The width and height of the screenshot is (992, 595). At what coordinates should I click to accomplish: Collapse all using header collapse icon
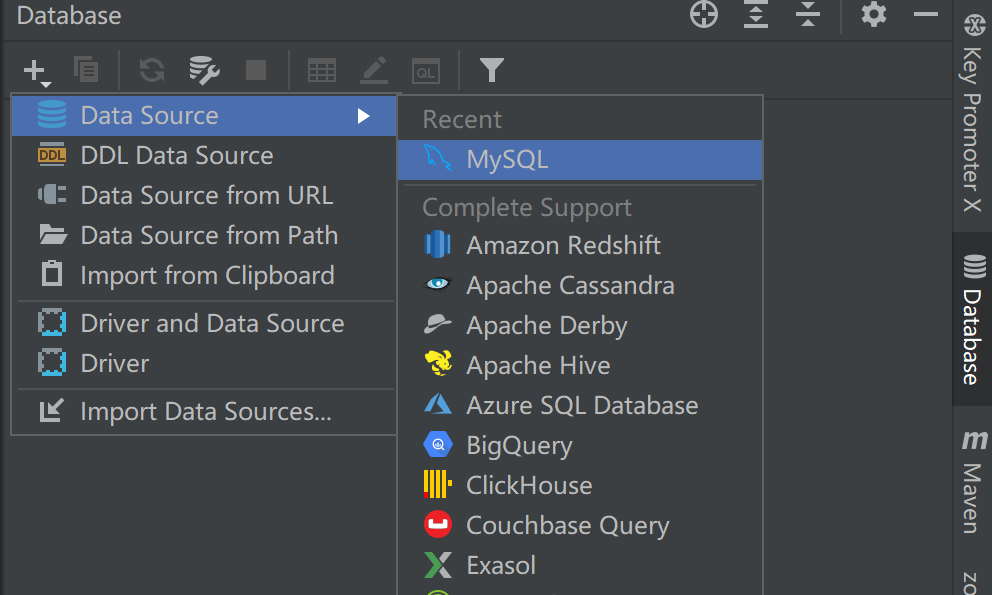[x=808, y=15]
